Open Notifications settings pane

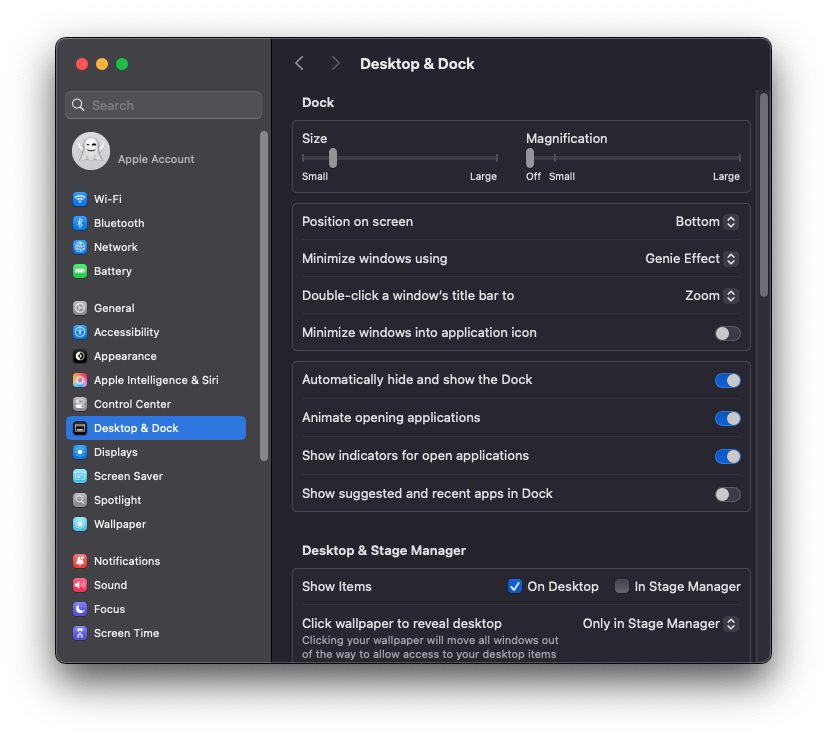point(156,561)
